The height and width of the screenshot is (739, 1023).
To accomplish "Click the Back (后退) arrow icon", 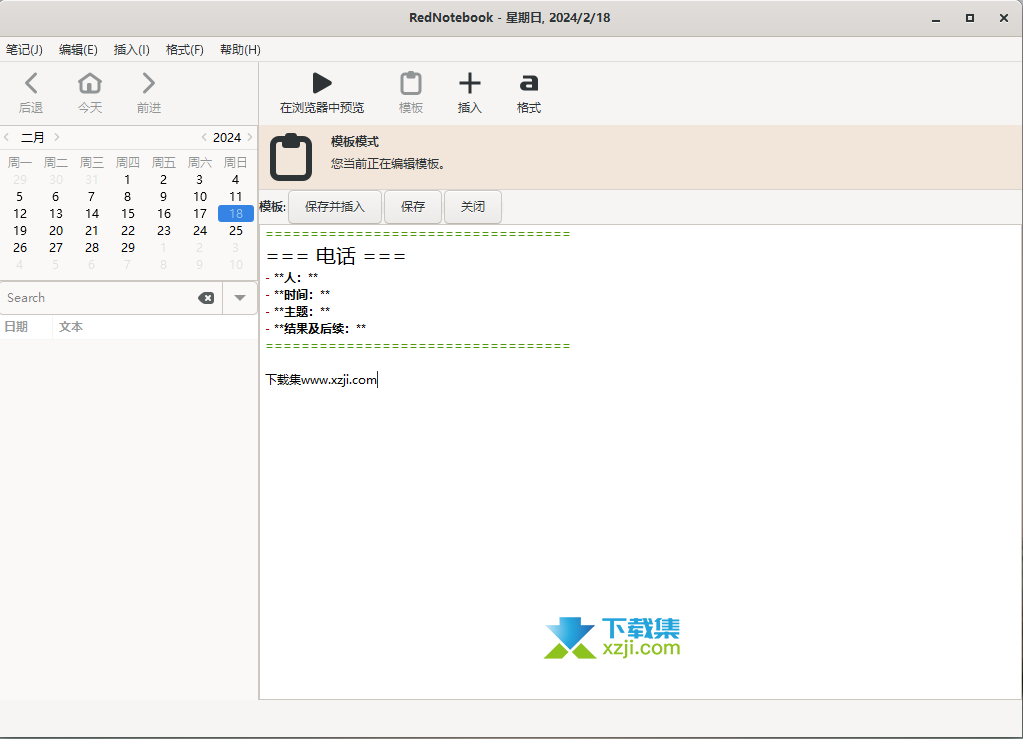I will click(31, 83).
